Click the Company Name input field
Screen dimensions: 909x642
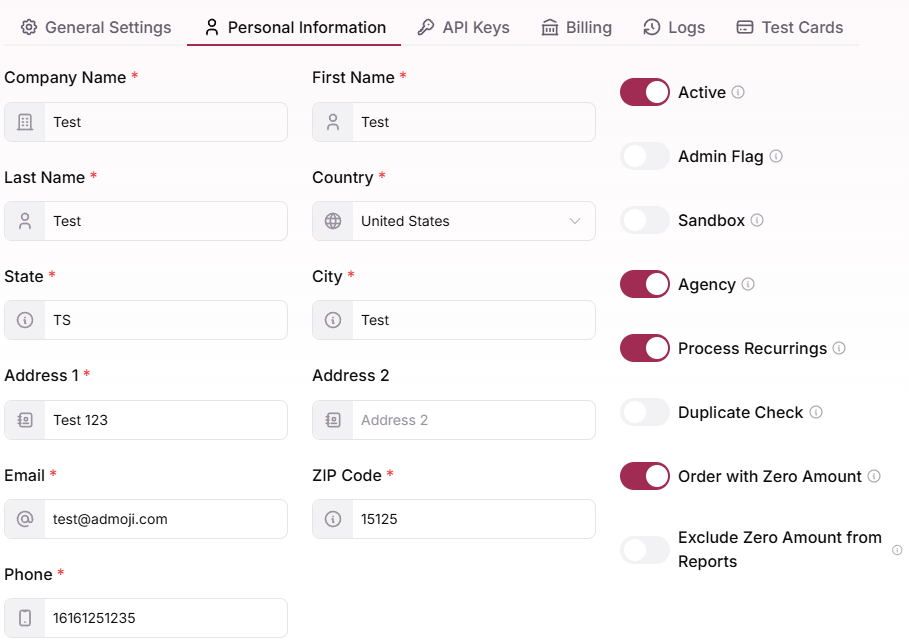[x=146, y=122]
